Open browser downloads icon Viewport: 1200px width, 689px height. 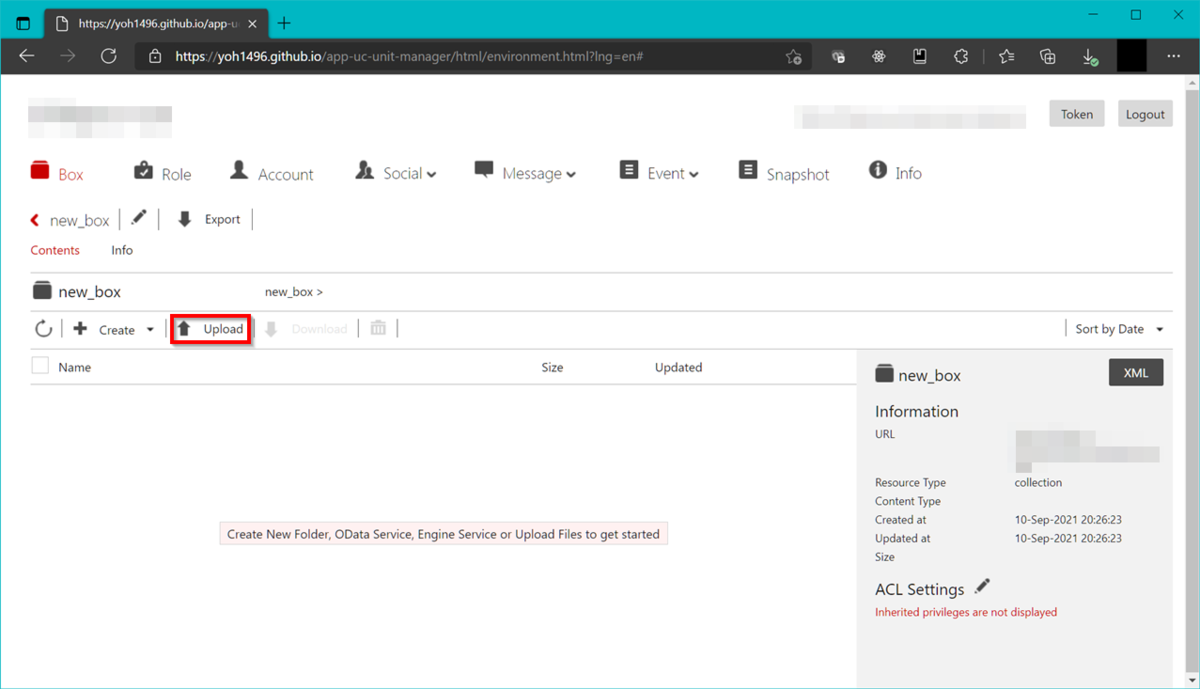(1090, 58)
